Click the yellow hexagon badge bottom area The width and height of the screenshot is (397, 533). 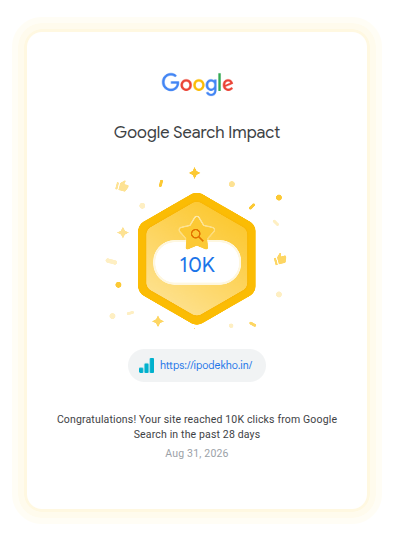click(x=197, y=306)
